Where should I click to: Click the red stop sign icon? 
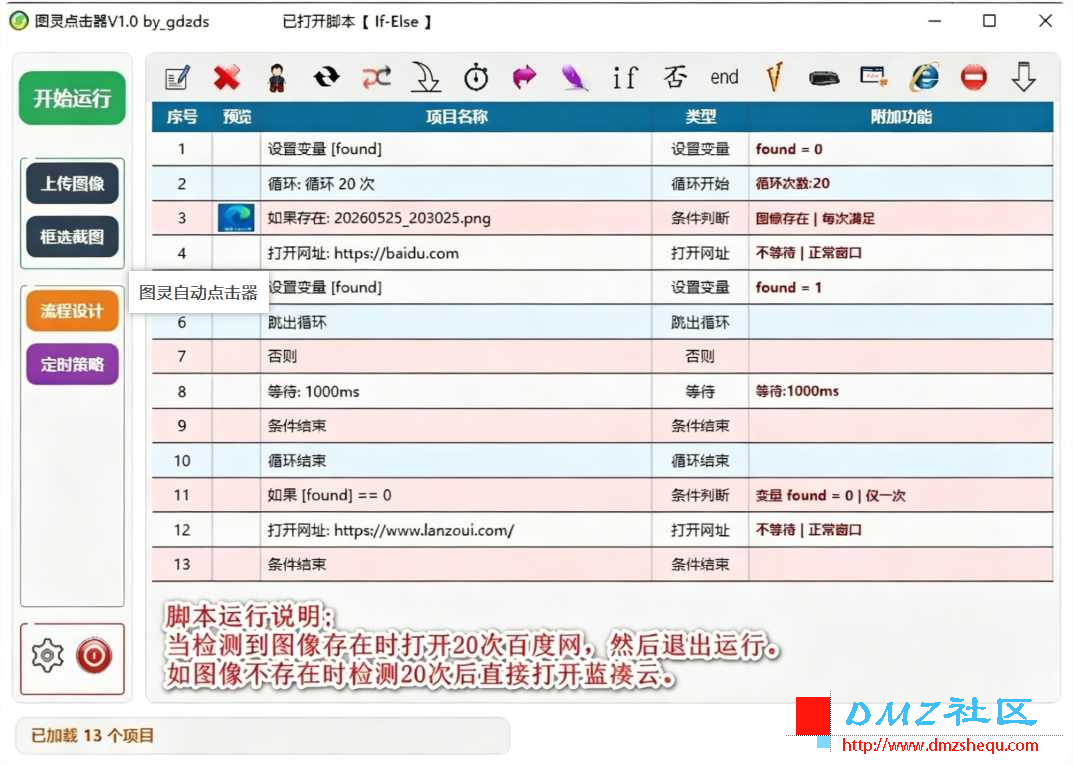point(973,77)
